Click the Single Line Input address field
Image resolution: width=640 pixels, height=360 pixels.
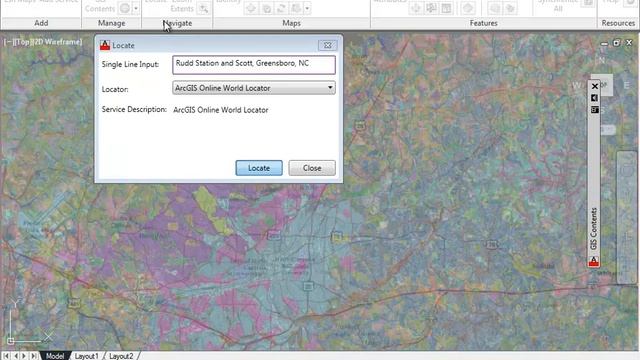[254, 64]
